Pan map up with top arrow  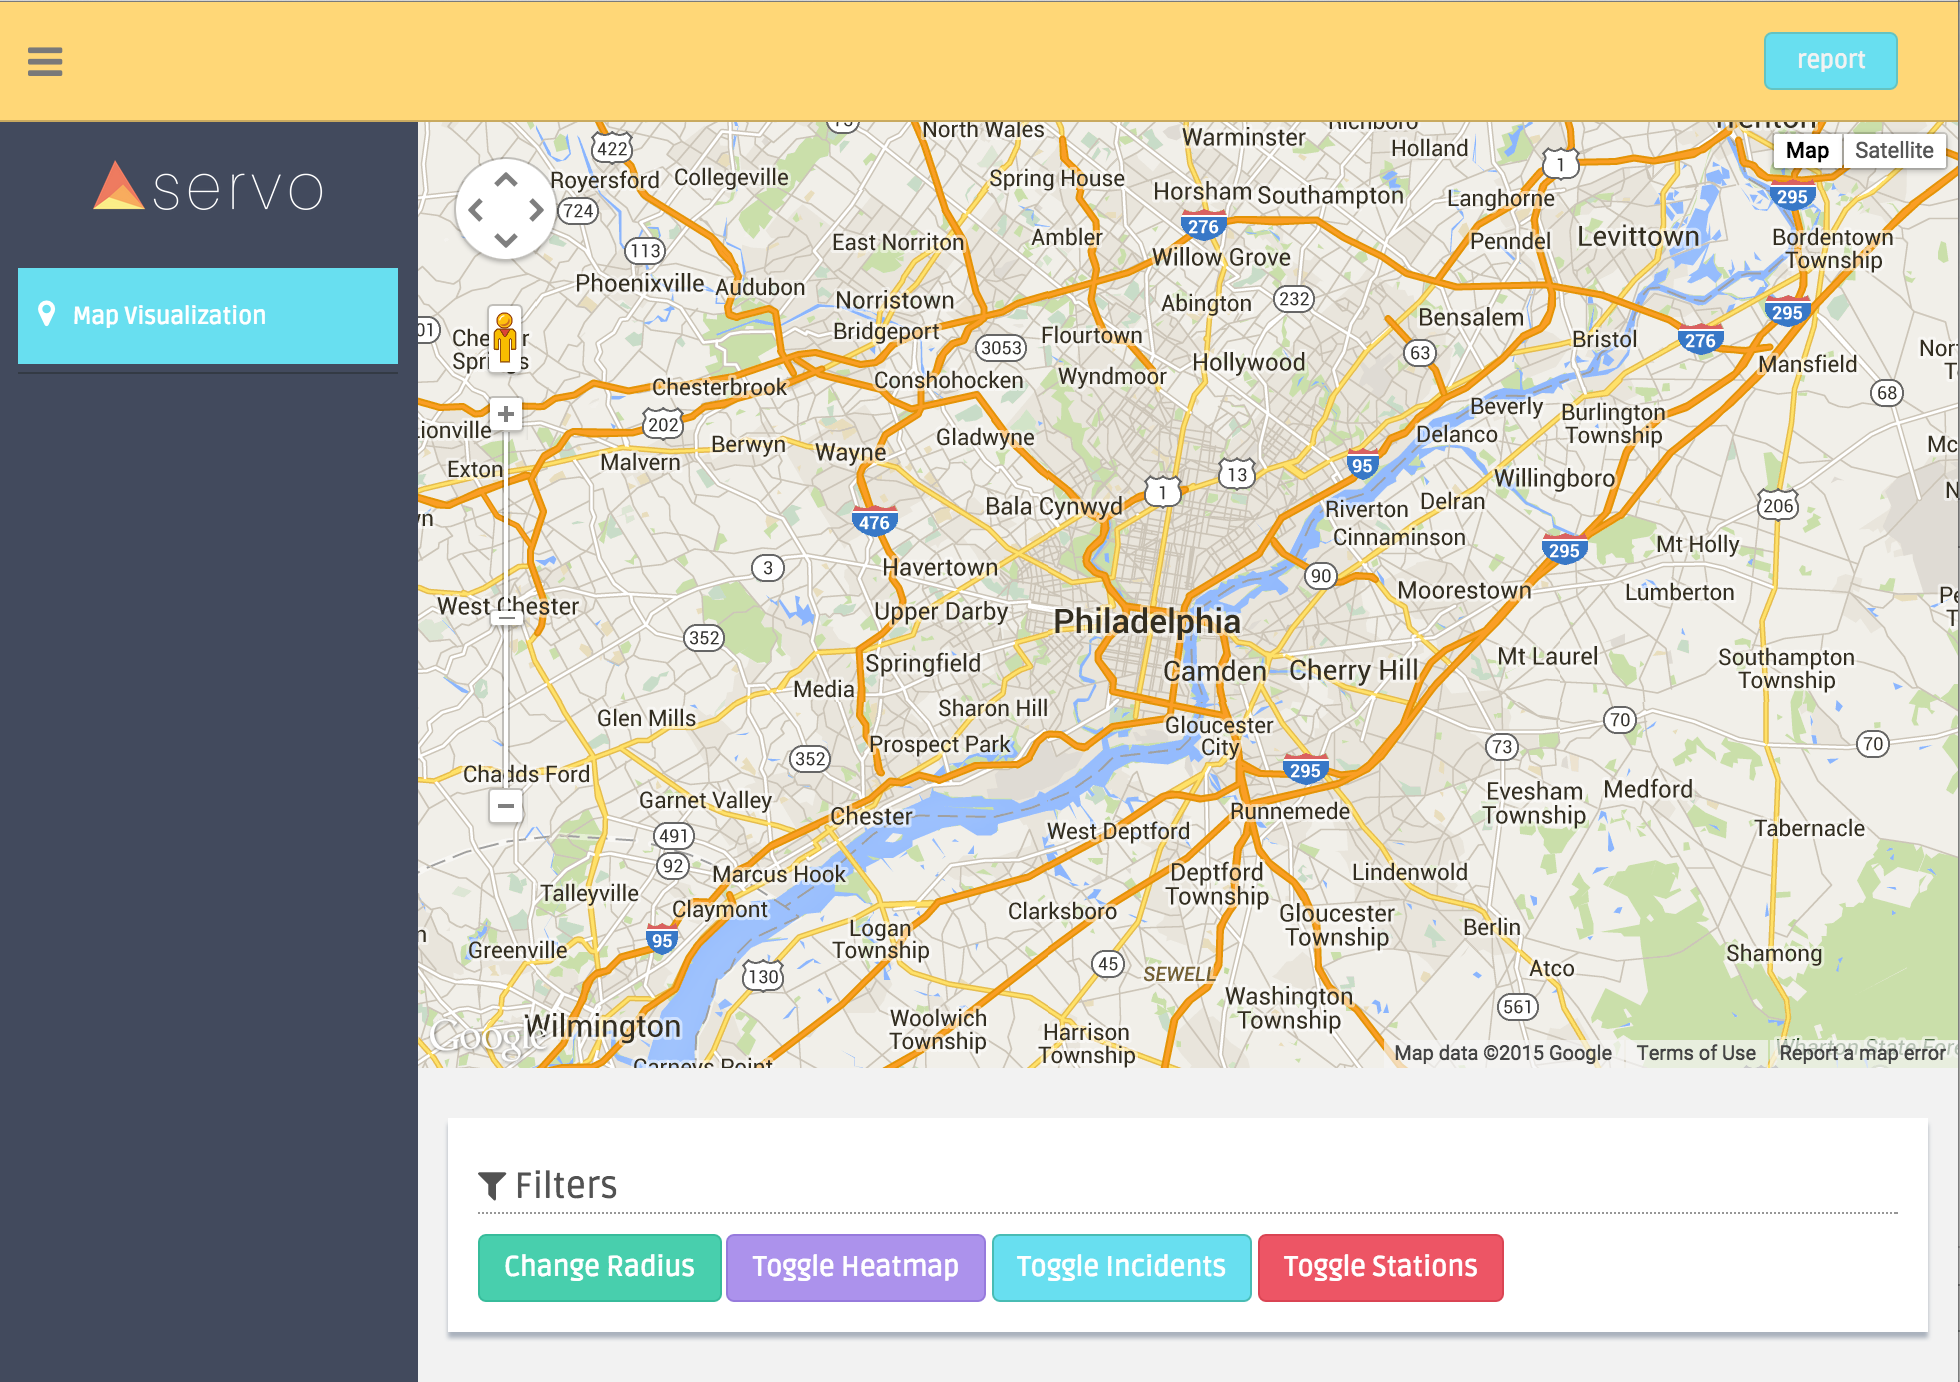(506, 180)
